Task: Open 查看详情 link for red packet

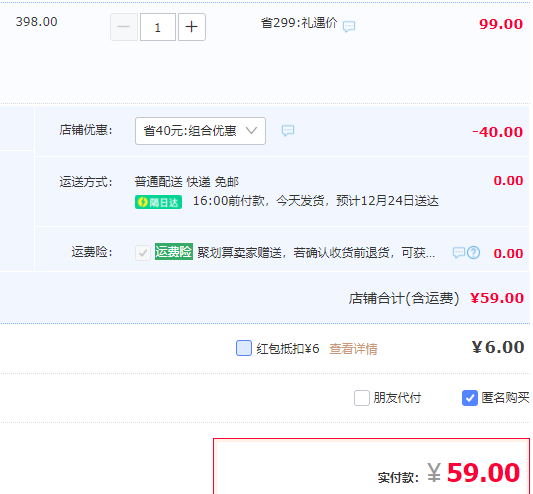Action: coord(353,349)
